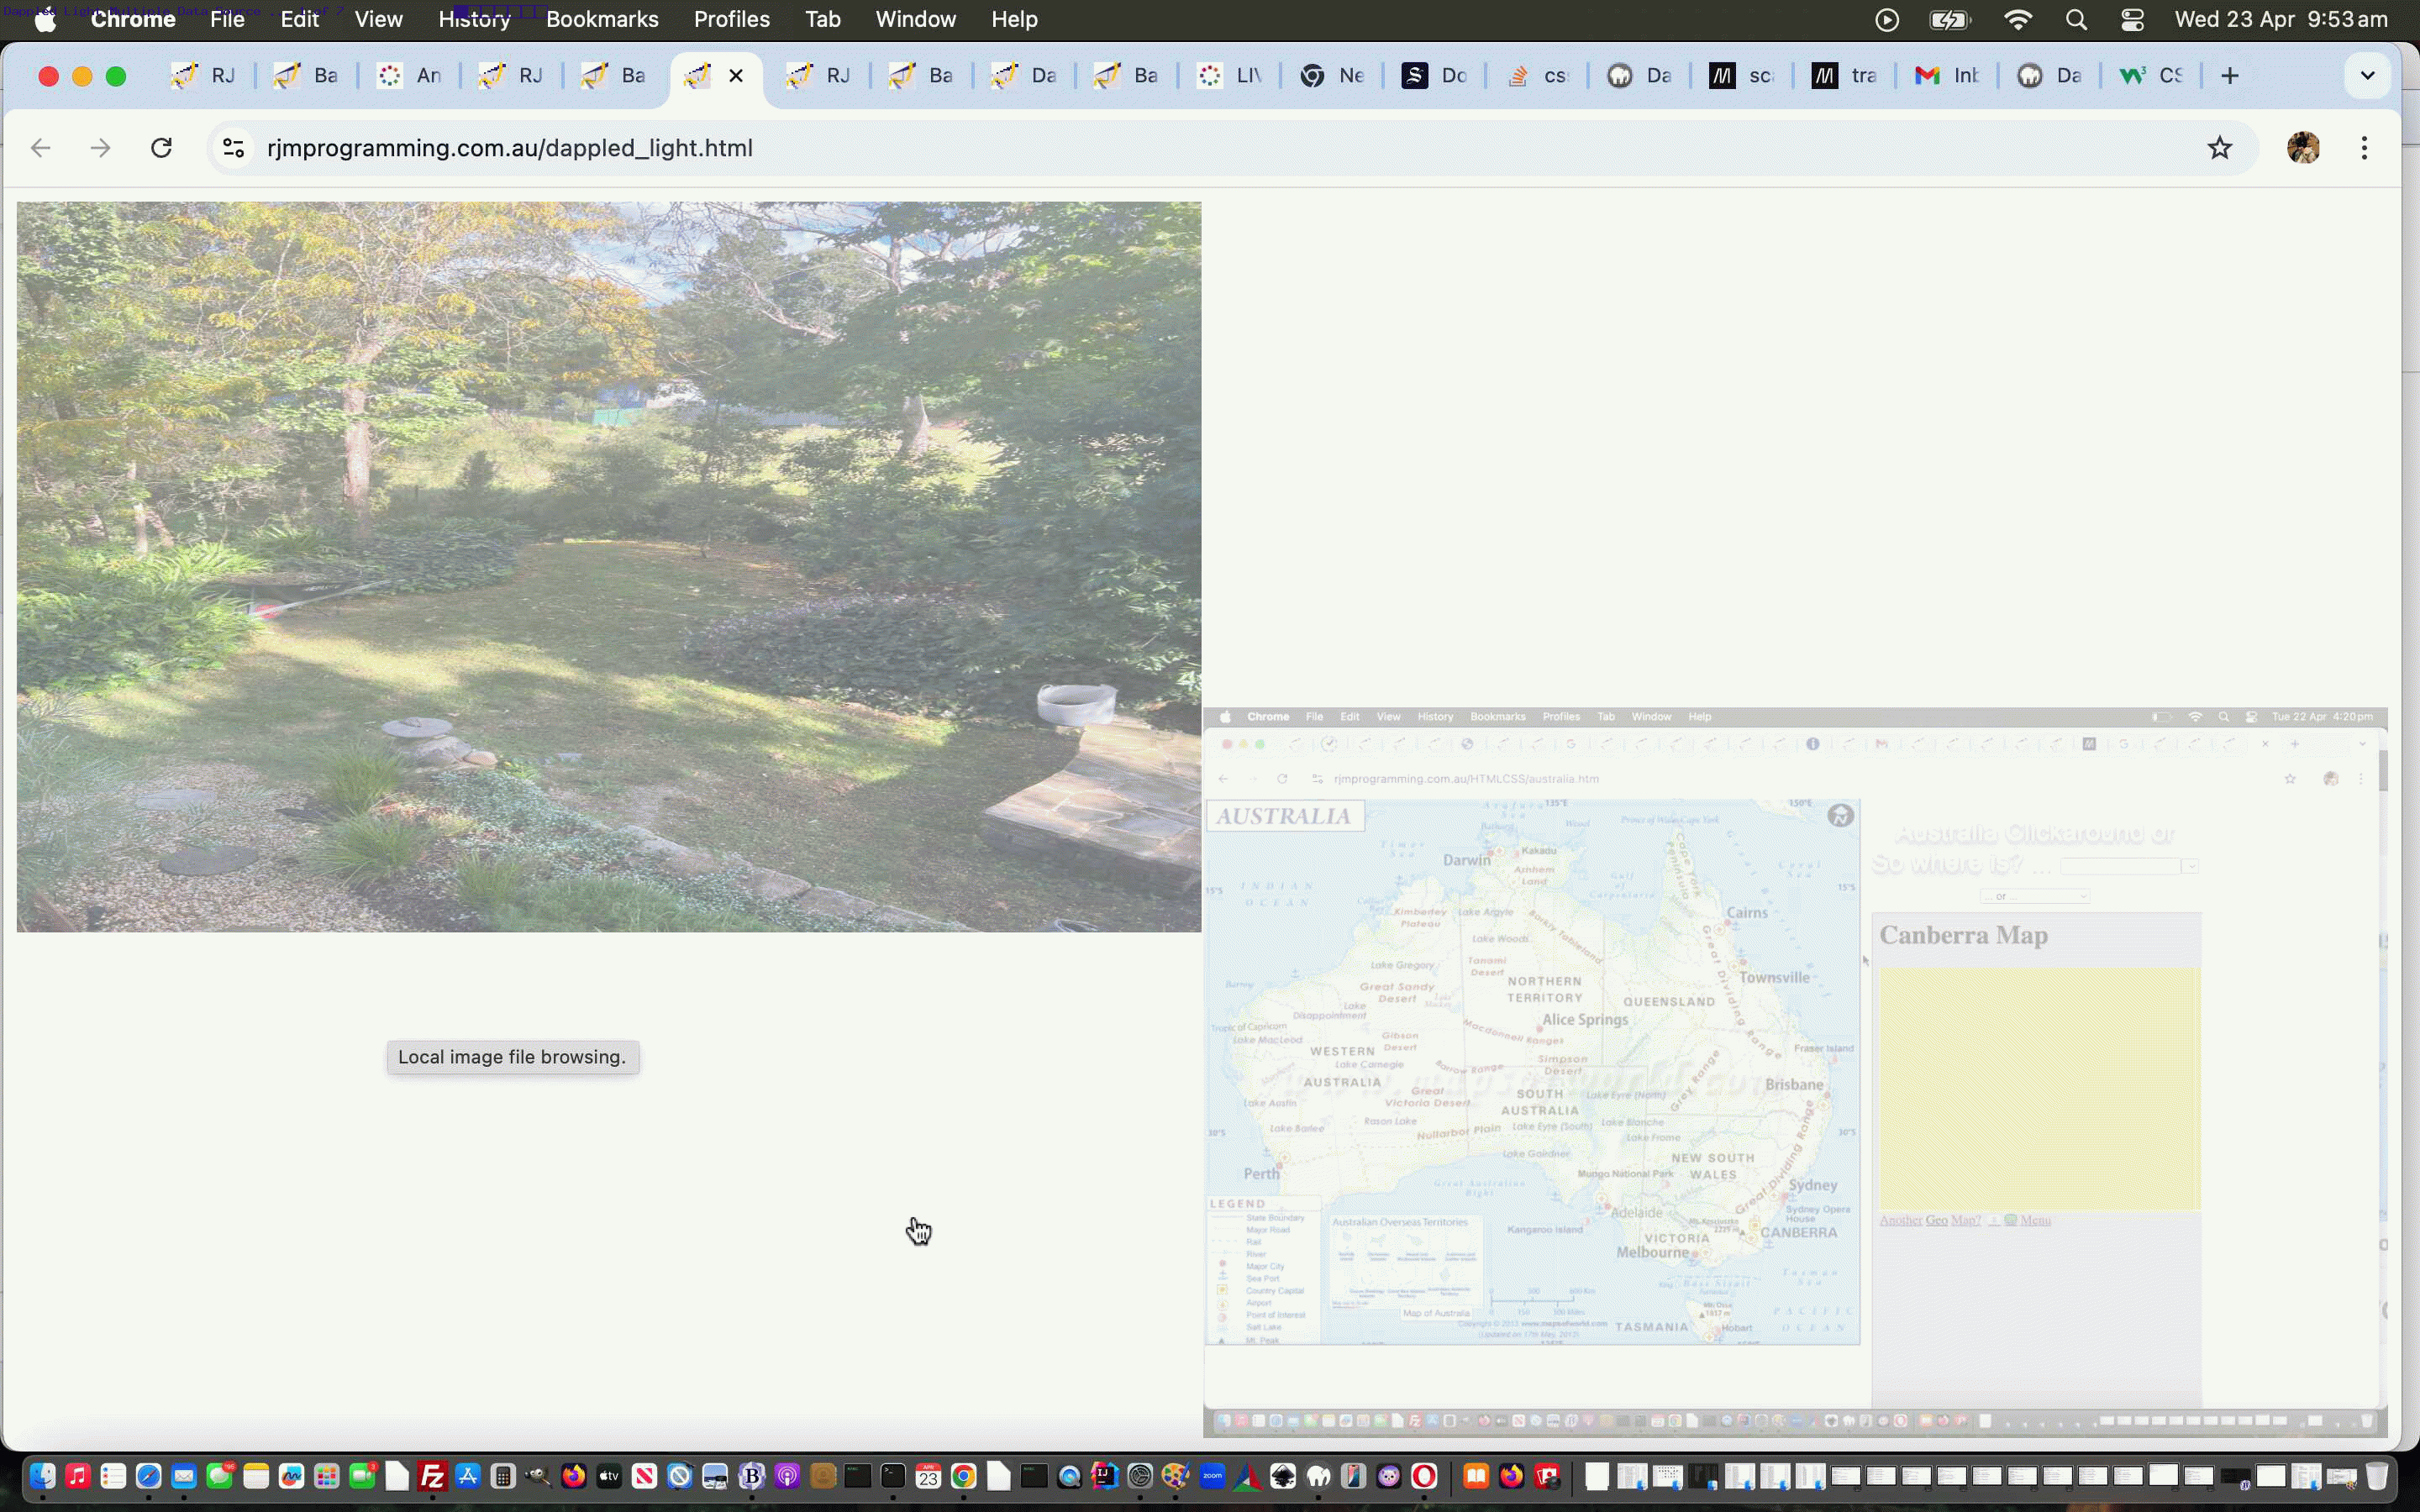Open Finder from the Dock
The height and width of the screenshot is (1512, 2420).
point(42,1476)
